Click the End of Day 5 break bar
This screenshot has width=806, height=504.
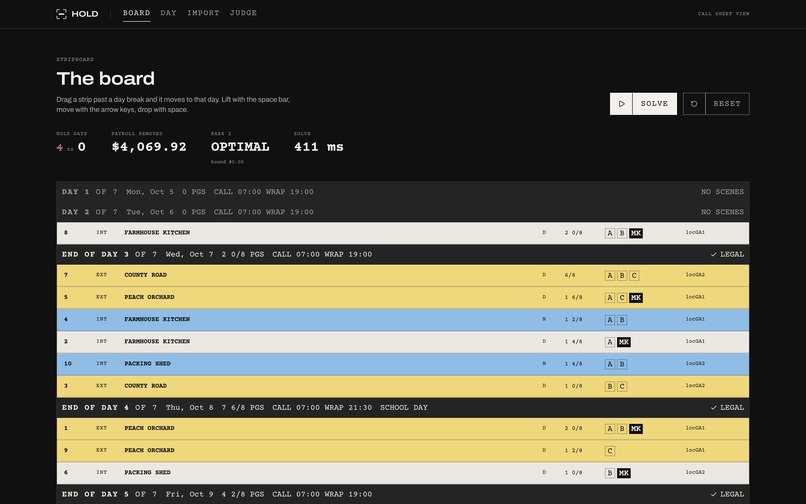click(x=402, y=494)
